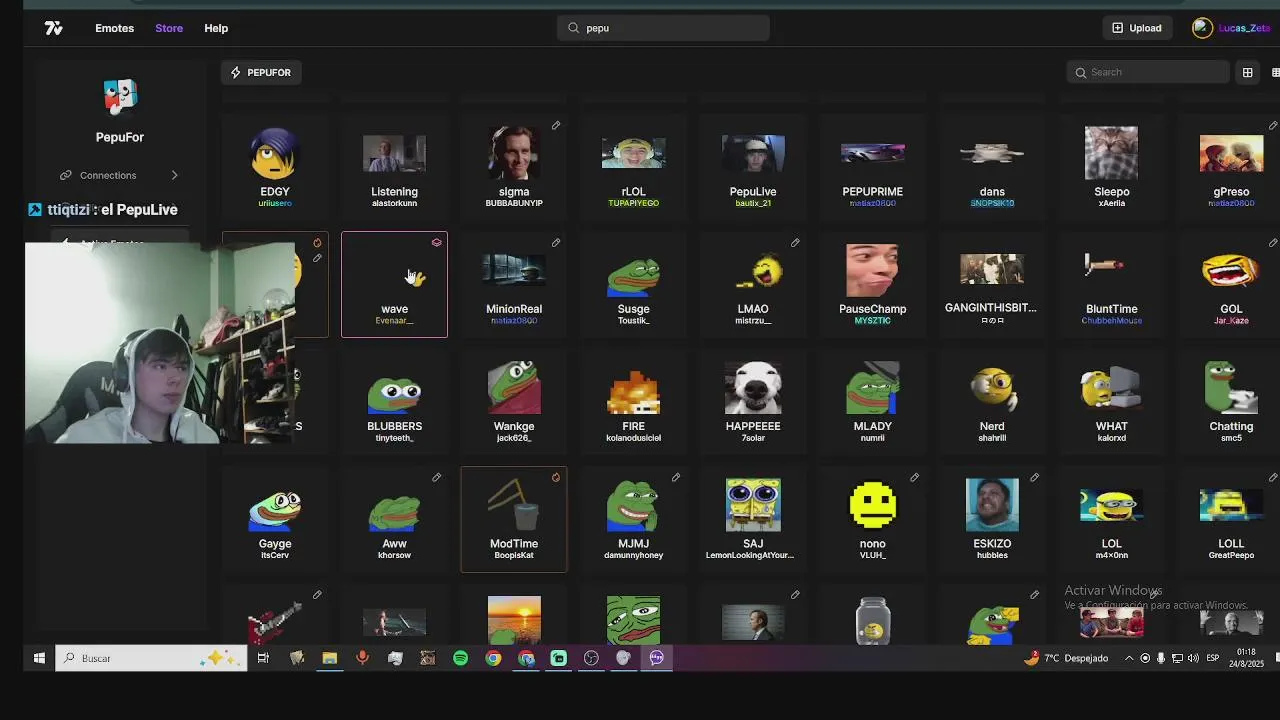1280x720 pixels.
Task: Click the edit pencil on MJMJ emote
Action: tap(676, 478)
